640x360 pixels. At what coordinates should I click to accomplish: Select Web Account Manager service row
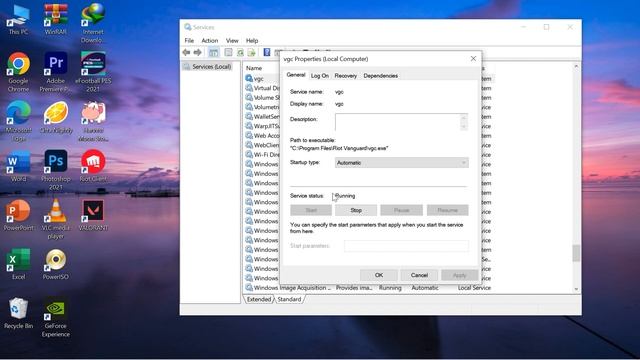coord(262,136)
